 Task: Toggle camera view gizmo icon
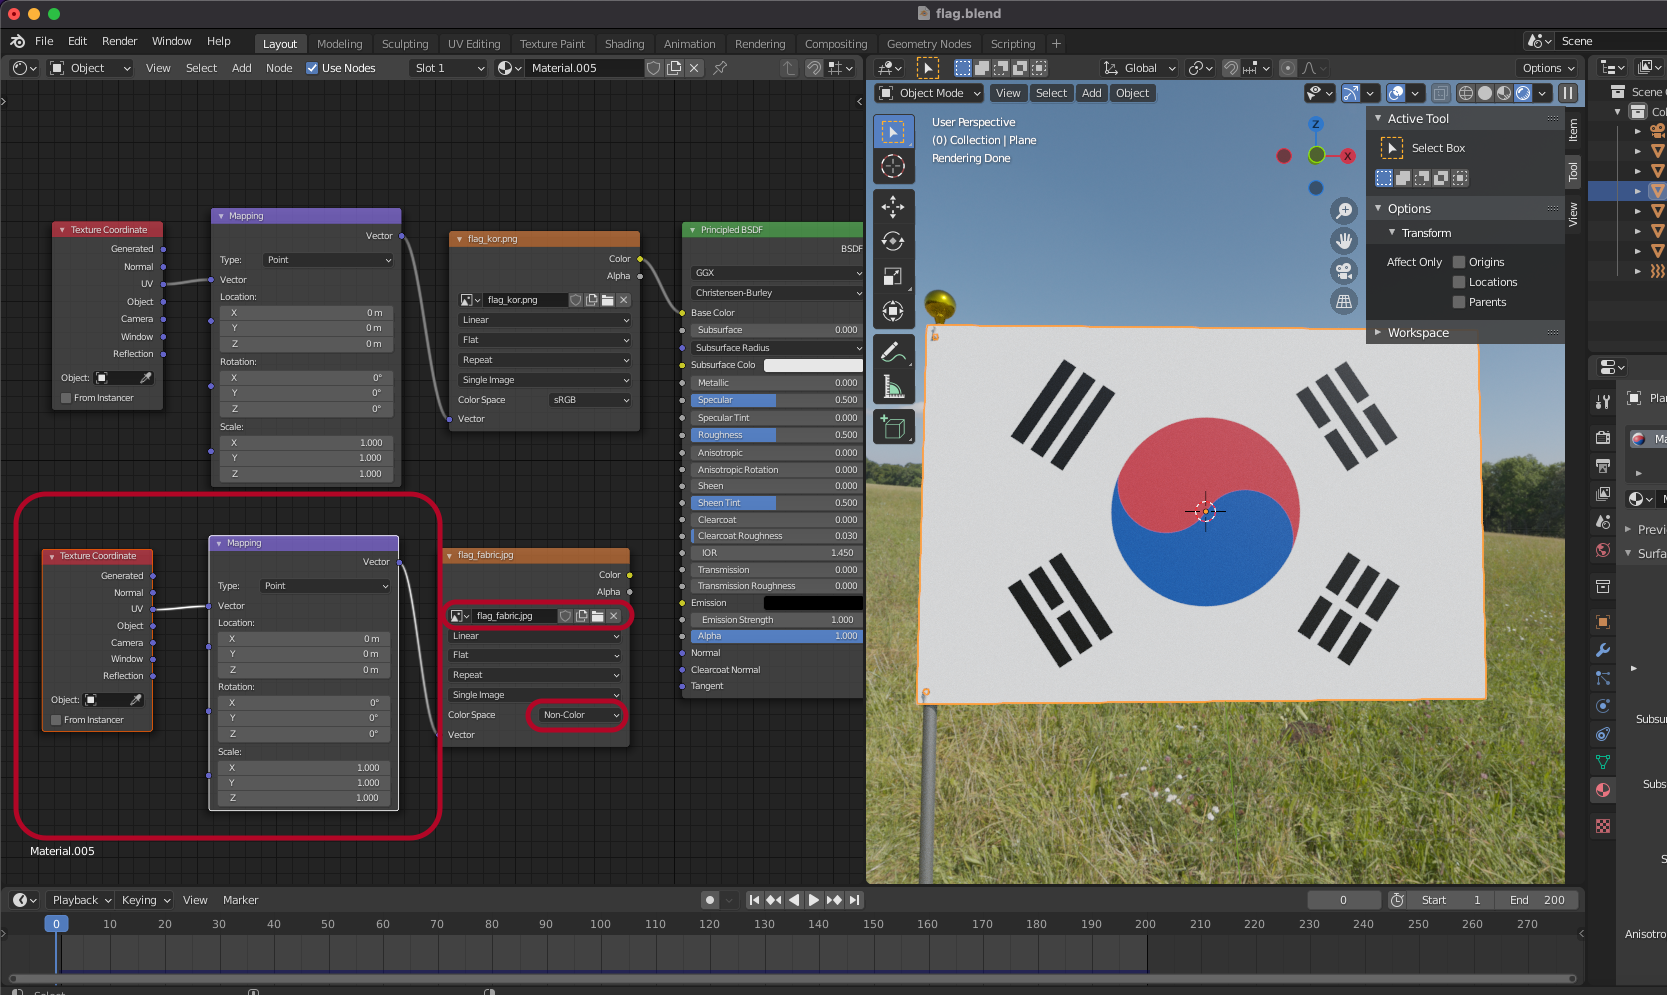(x=1344, y=271)
